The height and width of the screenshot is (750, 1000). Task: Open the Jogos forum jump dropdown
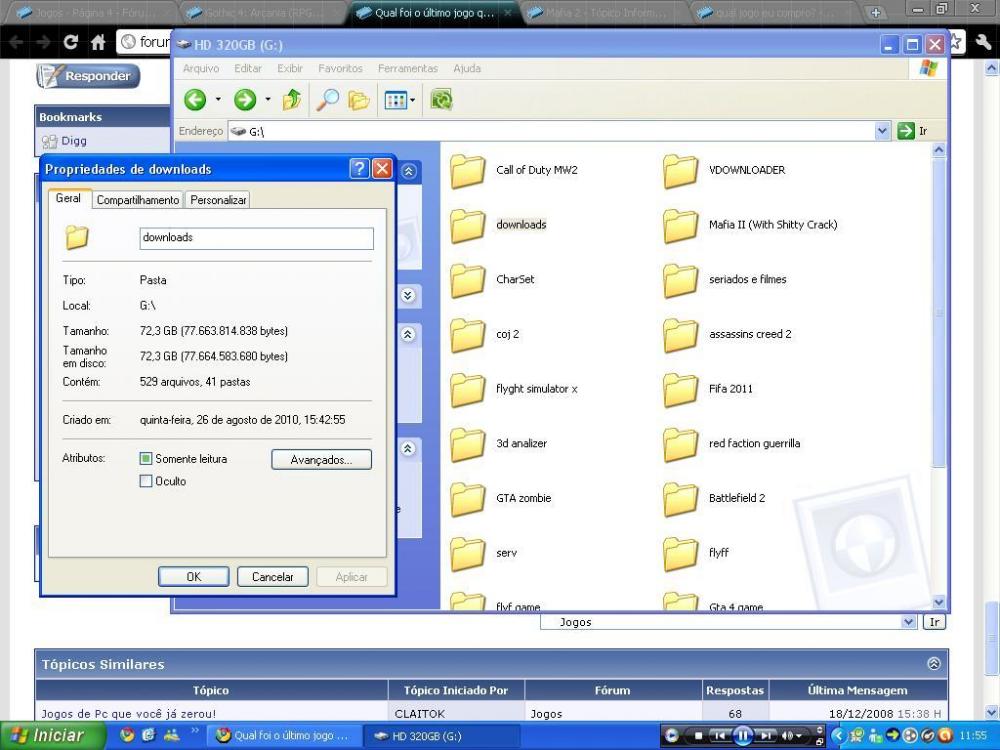(909, 622)
